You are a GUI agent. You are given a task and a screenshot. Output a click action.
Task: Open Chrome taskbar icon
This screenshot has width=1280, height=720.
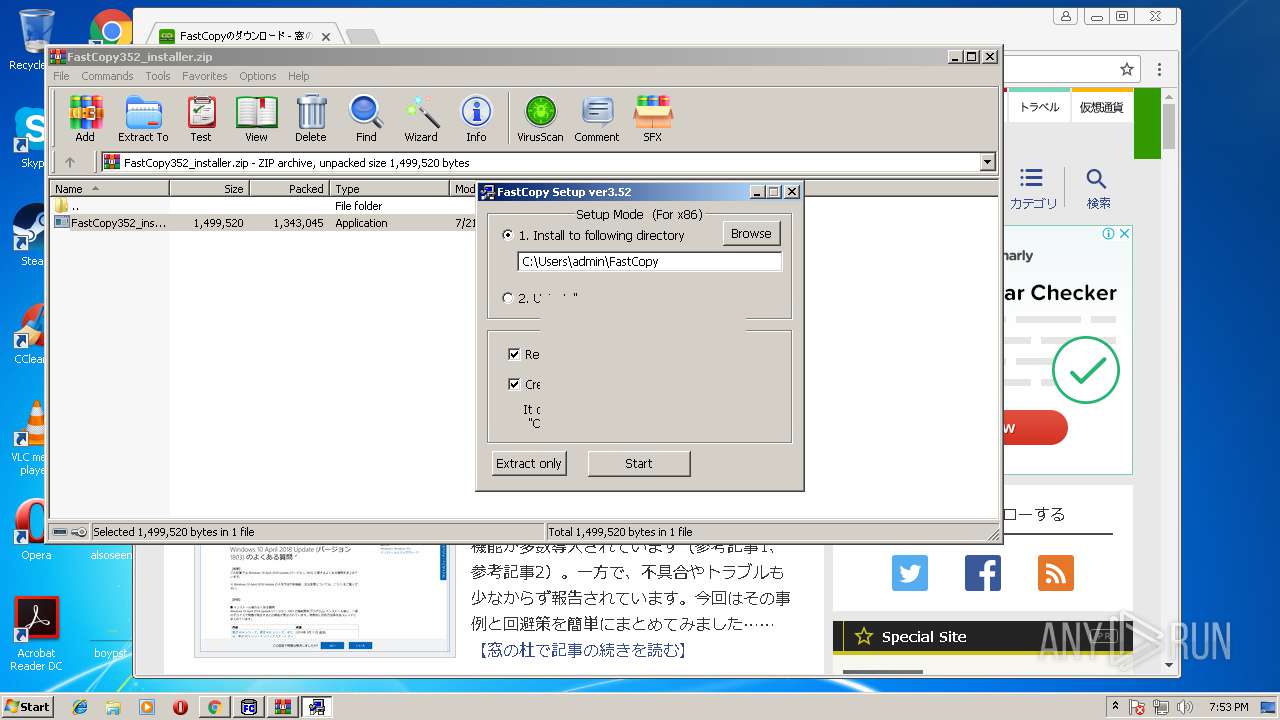coord(213,707)
